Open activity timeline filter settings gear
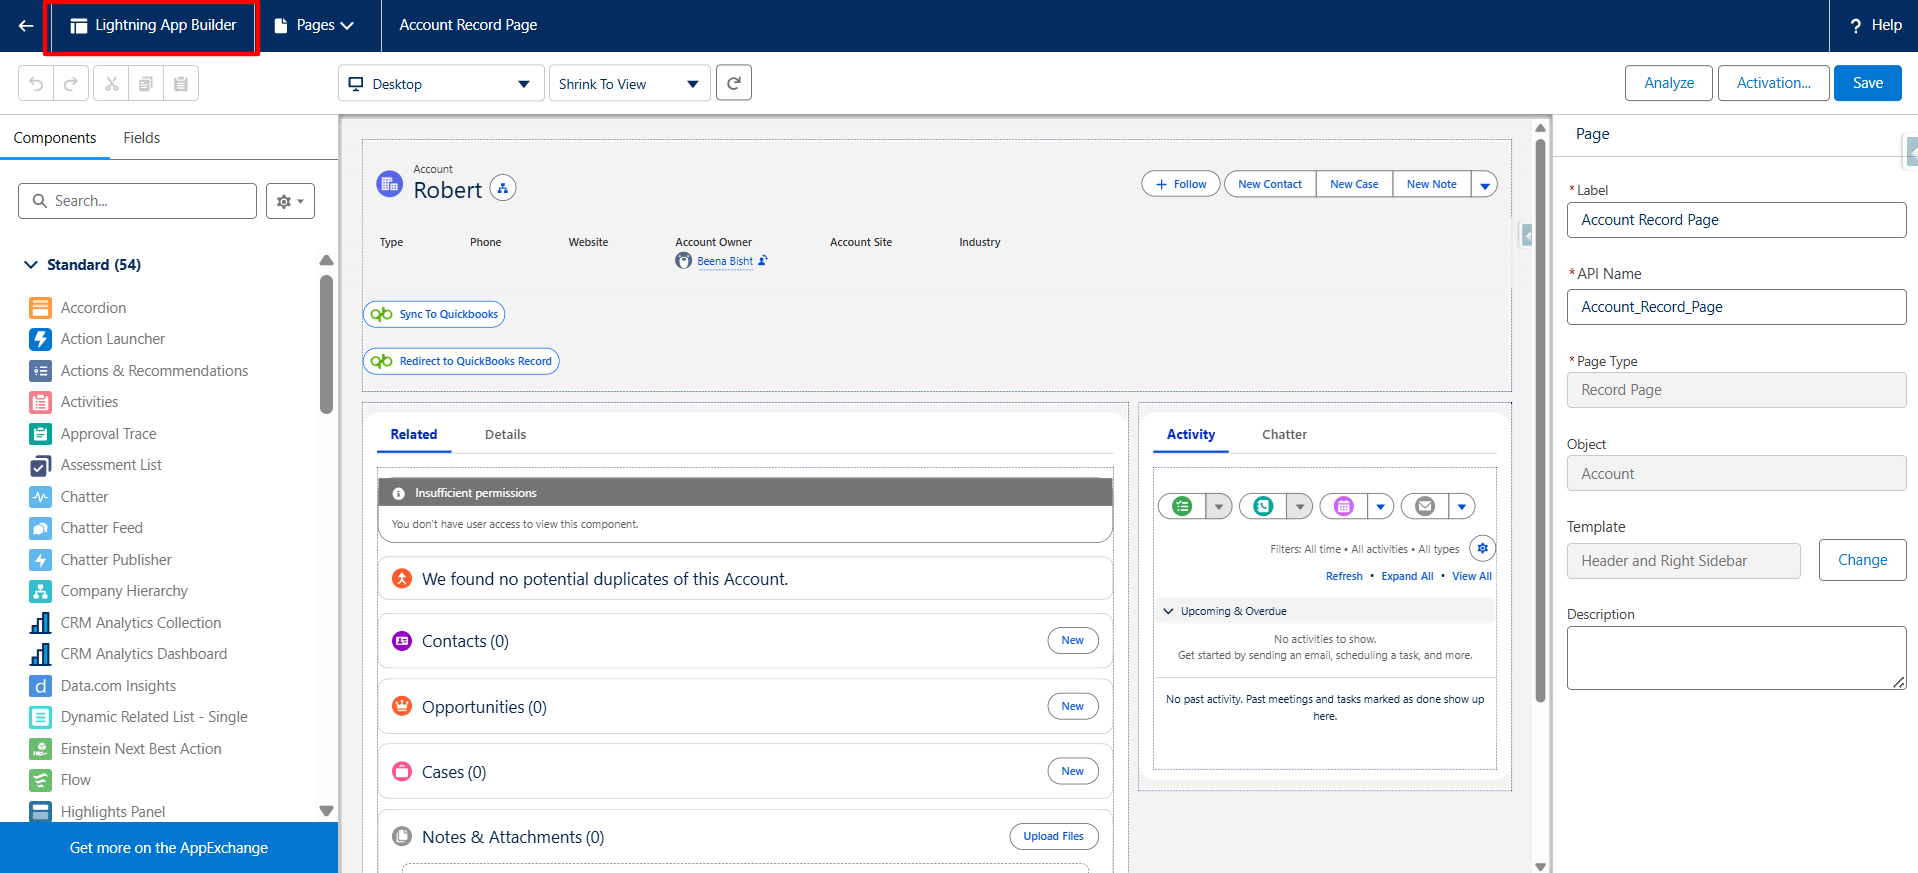This screenshot has height=873, width=1918. click(1483, 548)
